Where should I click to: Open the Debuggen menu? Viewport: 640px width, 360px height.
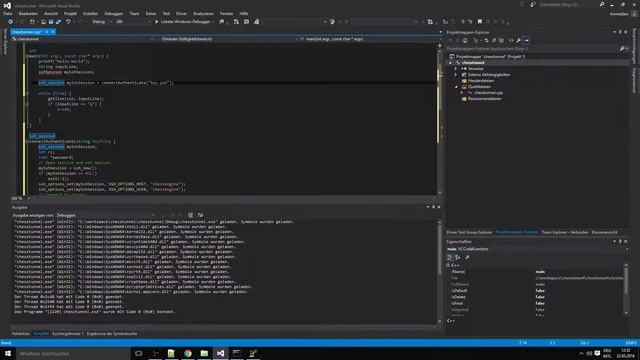113,13
